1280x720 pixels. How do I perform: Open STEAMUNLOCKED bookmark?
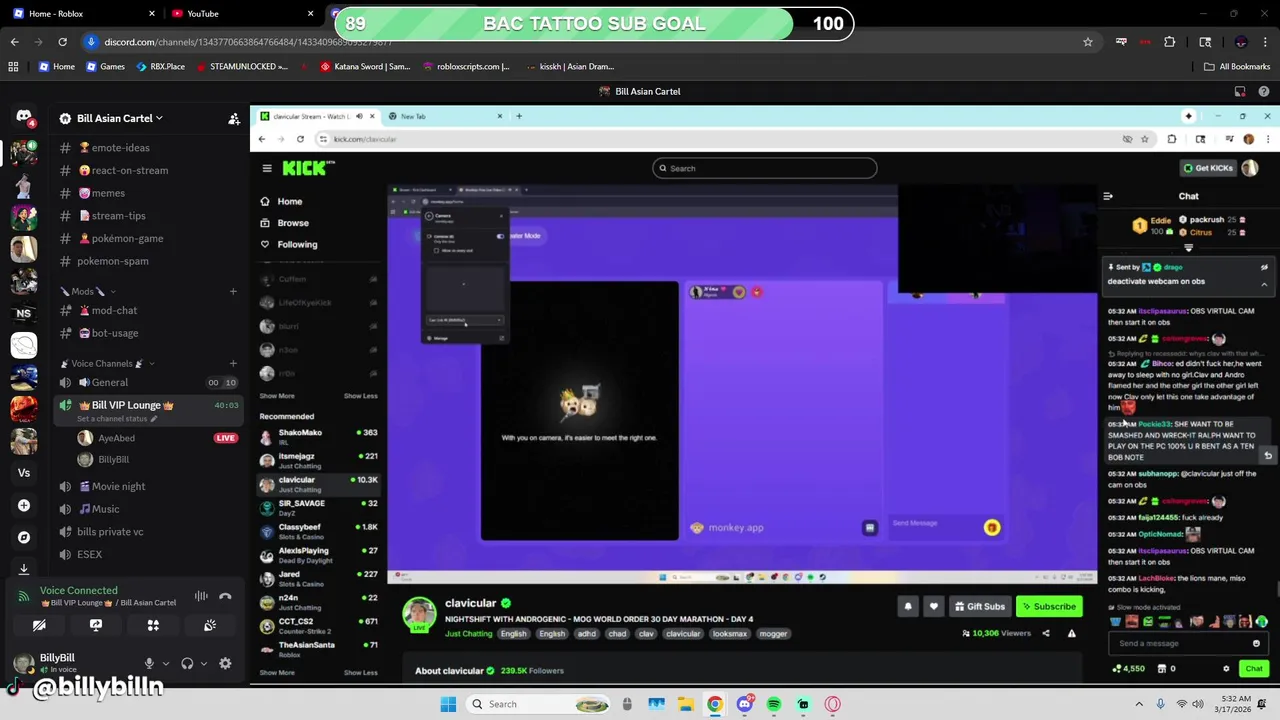242,66
